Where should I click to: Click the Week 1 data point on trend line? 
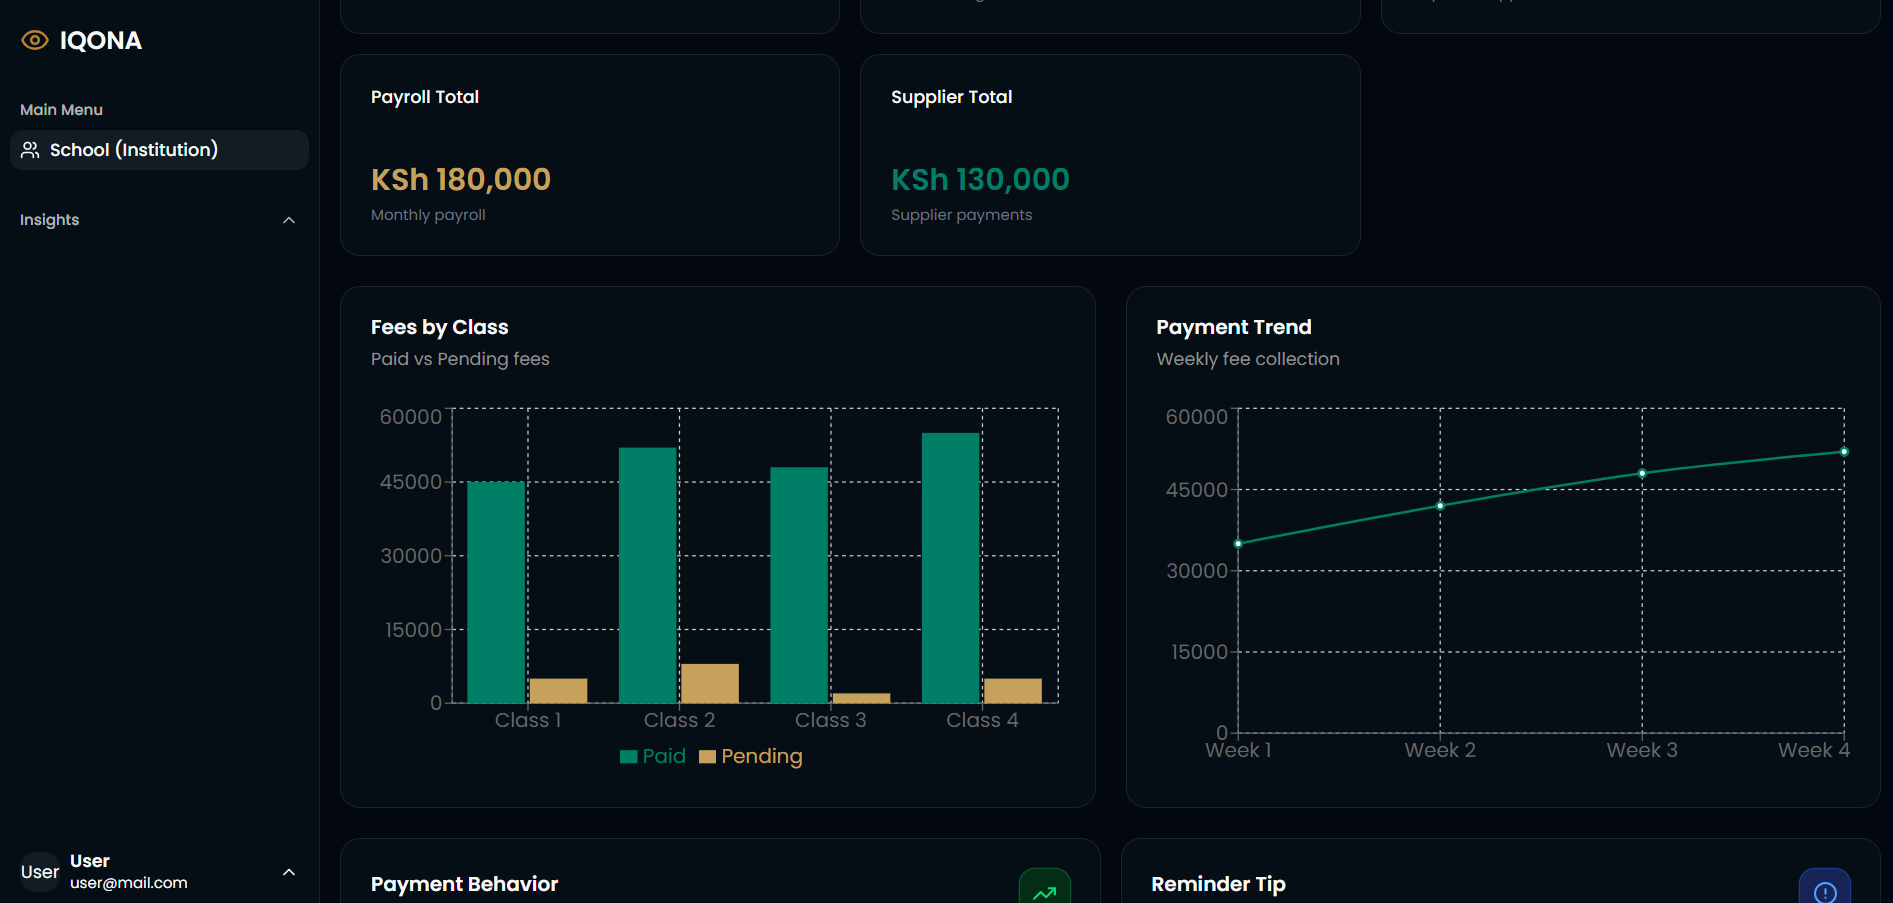1238,544
